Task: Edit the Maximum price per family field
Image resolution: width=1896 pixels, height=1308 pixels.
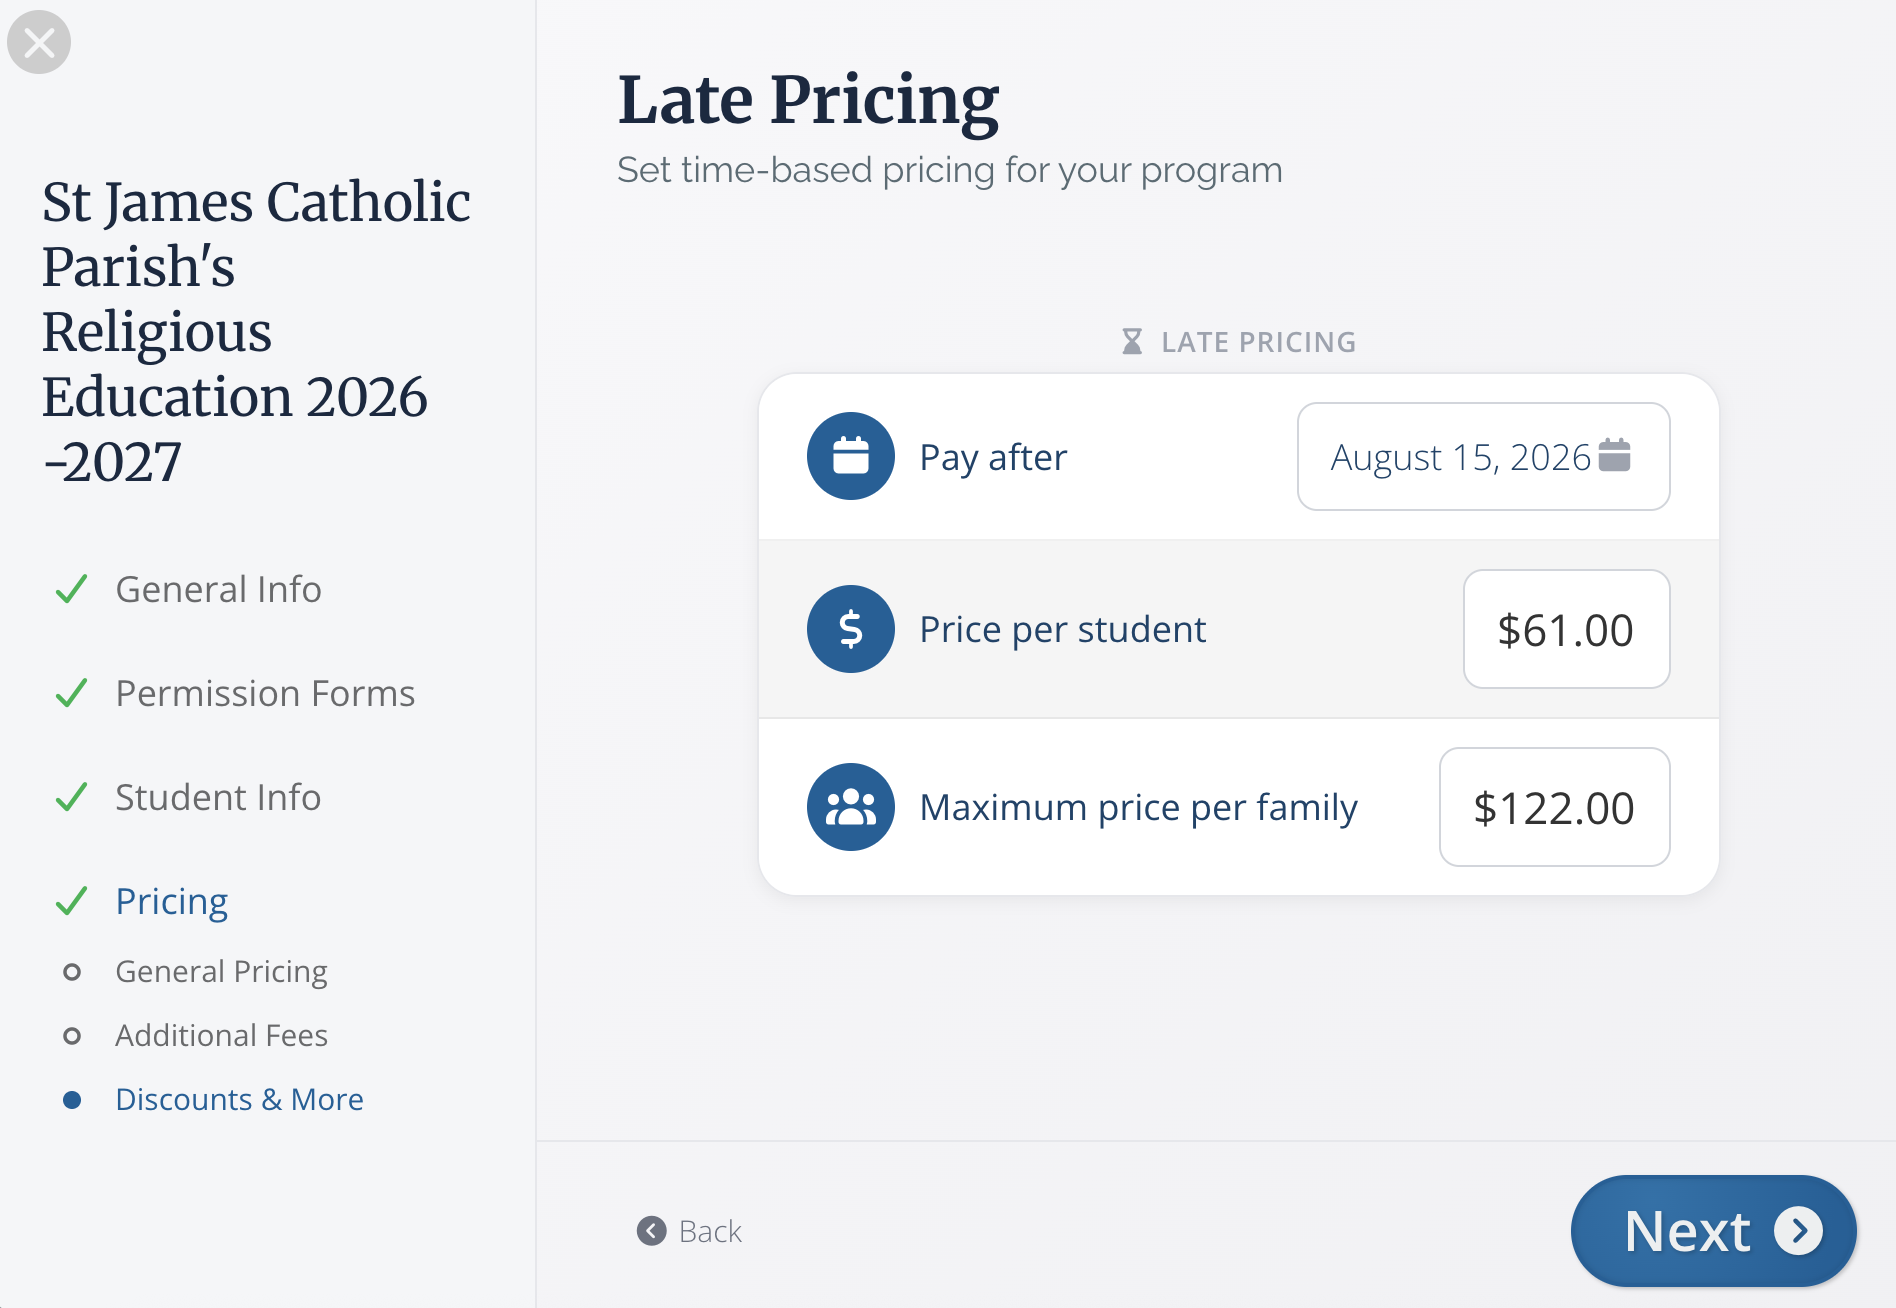Action: pos(1553,808)
